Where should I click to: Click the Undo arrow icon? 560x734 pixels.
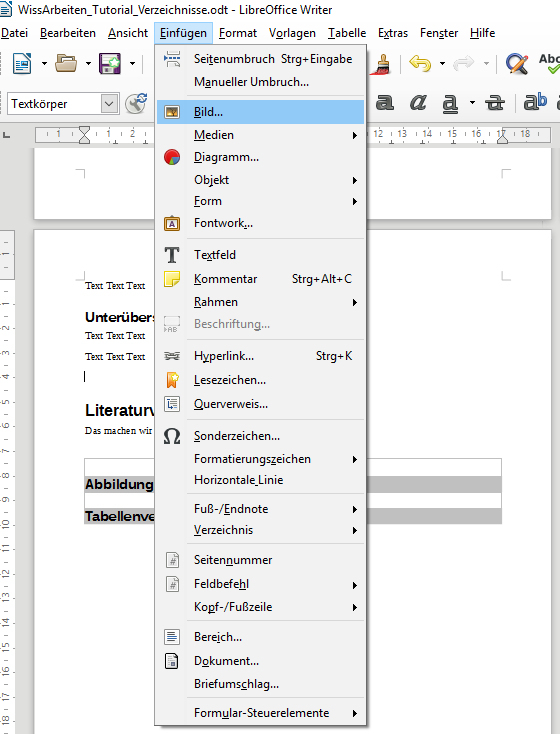click(420, 63)
